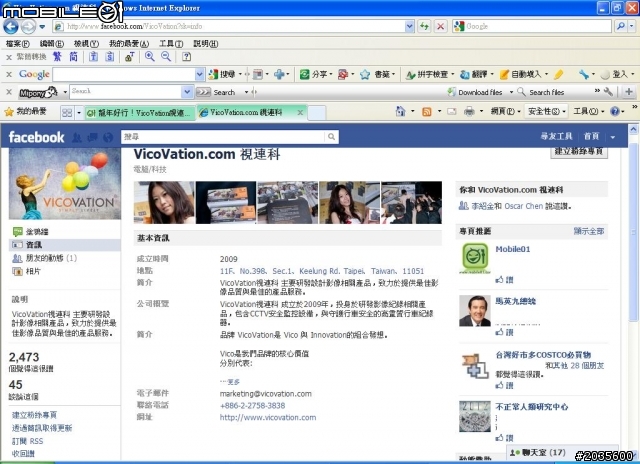640x464 pixels.
Task: Open the 聊天室 (17) chat bar
Action: (563, 453)
